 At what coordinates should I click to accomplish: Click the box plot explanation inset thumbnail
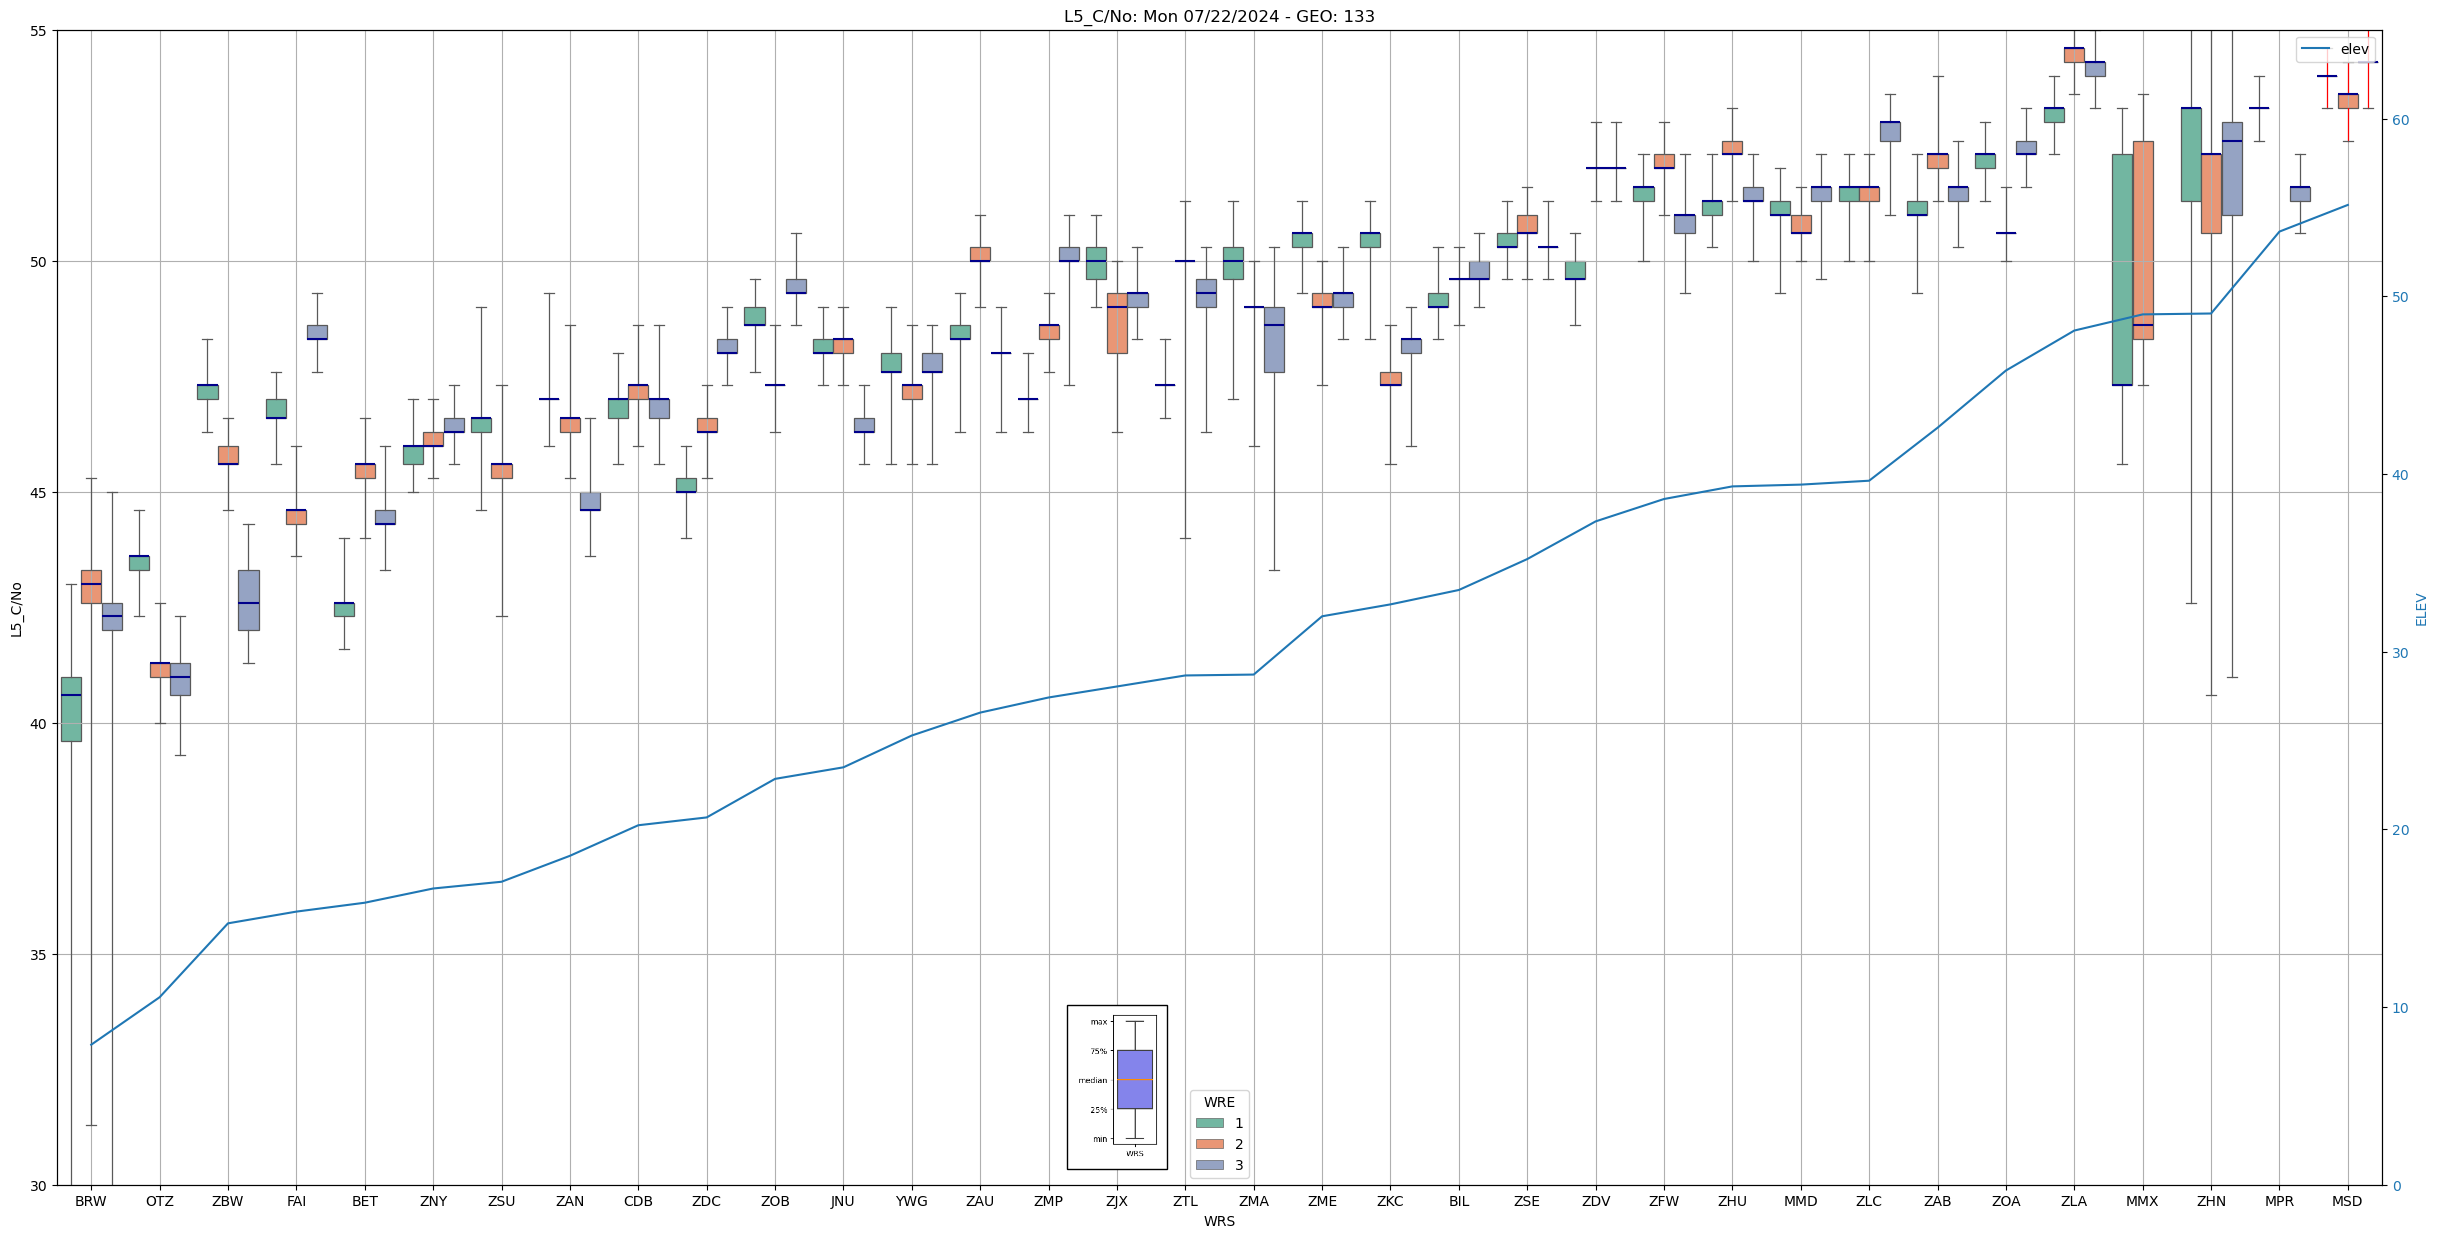[1117, 1087]
